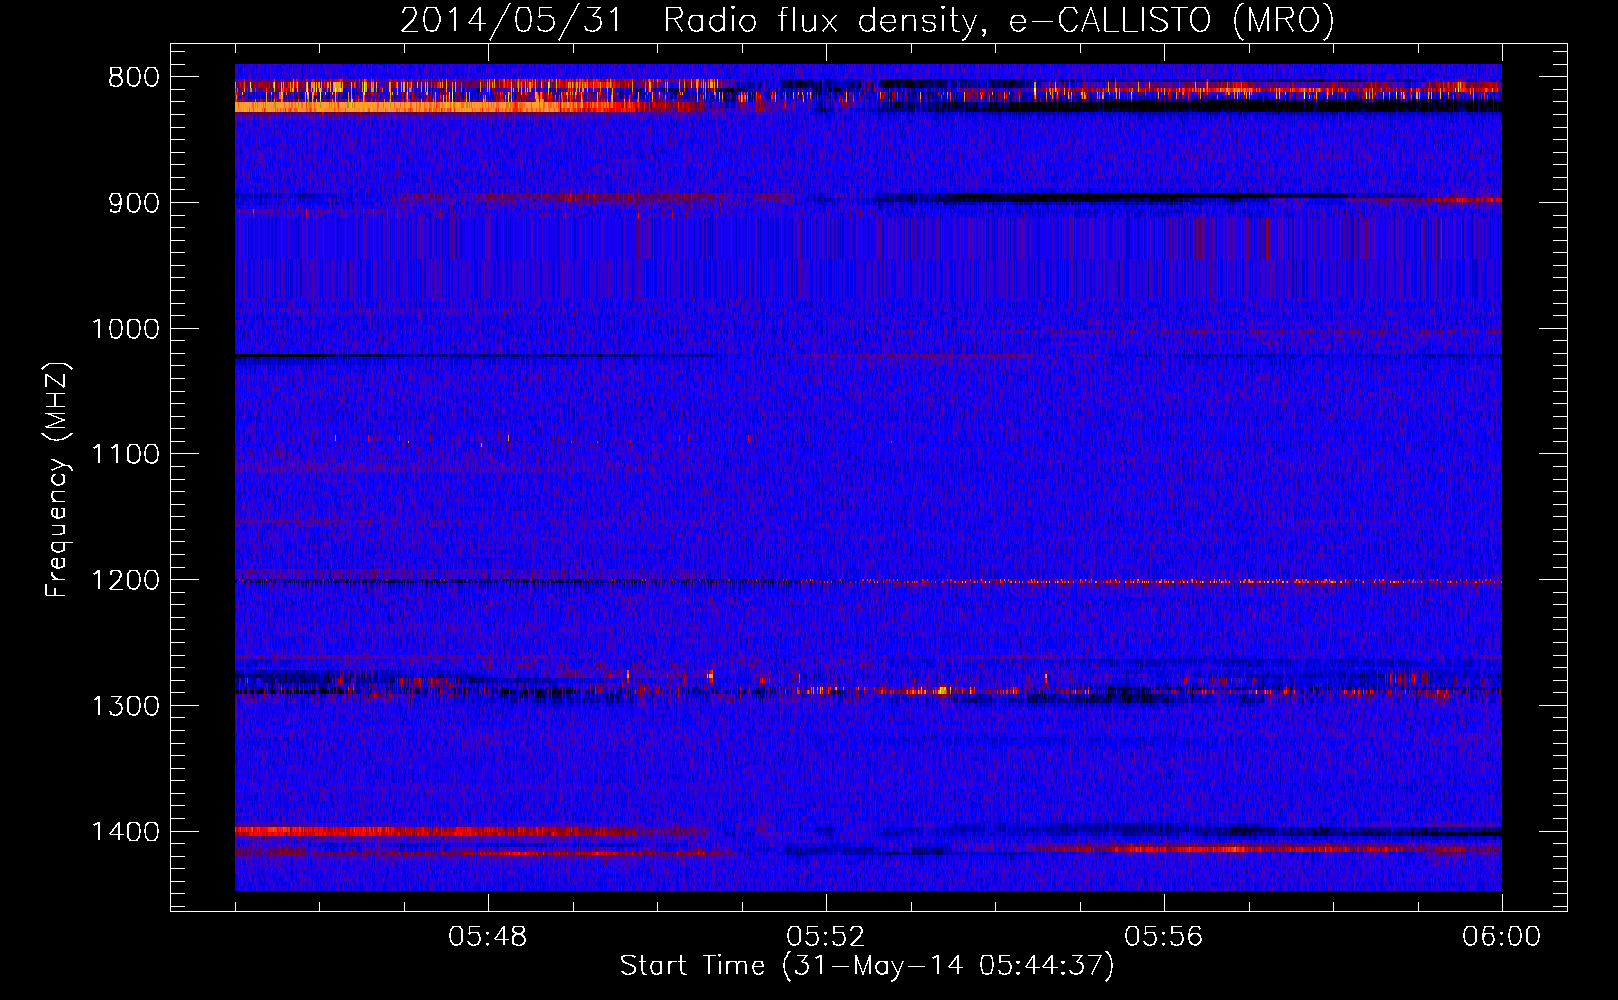This screenshot has height=1000, width=1618.
Task: Select the '1100' frequency axis label
Action: tap(126, 455)
